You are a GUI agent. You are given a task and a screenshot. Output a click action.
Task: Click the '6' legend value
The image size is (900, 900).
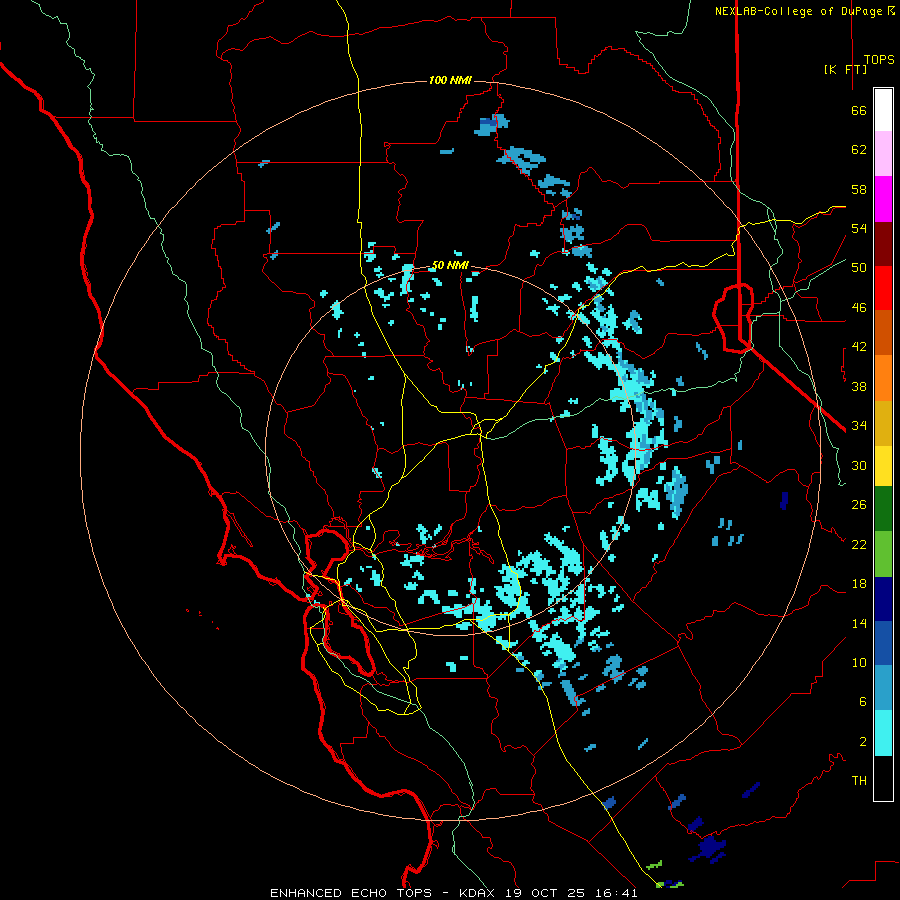click(863, 702)
